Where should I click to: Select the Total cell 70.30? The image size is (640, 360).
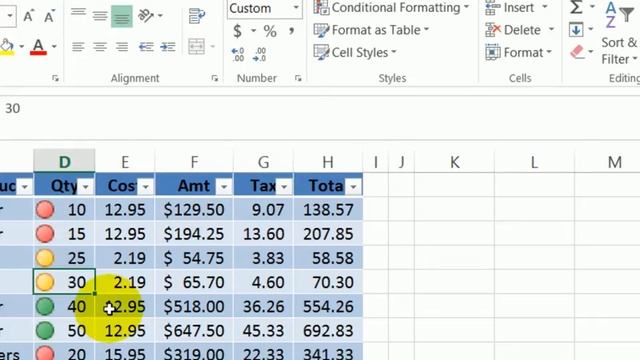[328, 282]
